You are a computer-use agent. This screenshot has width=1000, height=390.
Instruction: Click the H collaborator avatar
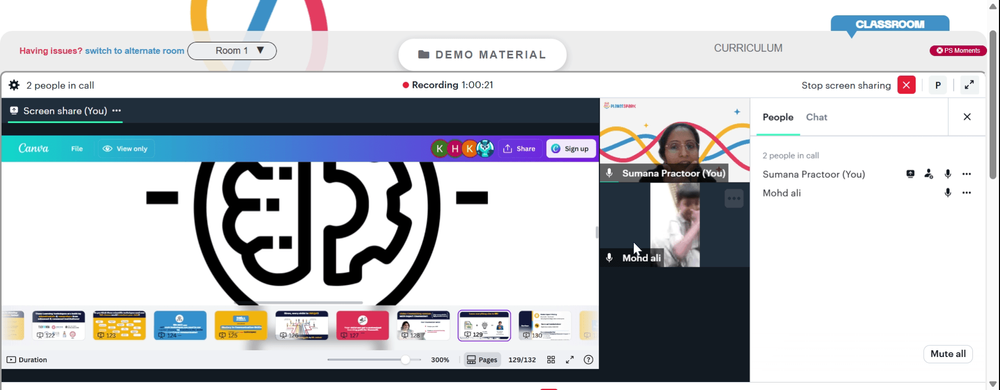[454, 148]
